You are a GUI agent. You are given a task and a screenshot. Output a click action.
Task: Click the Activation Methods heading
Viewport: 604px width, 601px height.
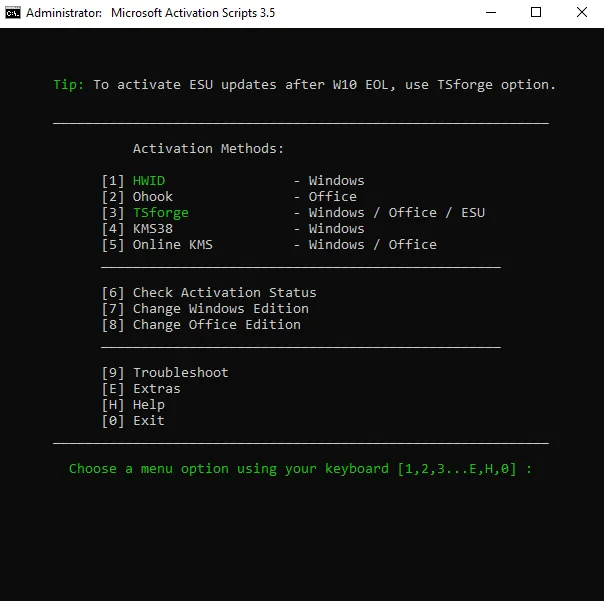[208, 149]
